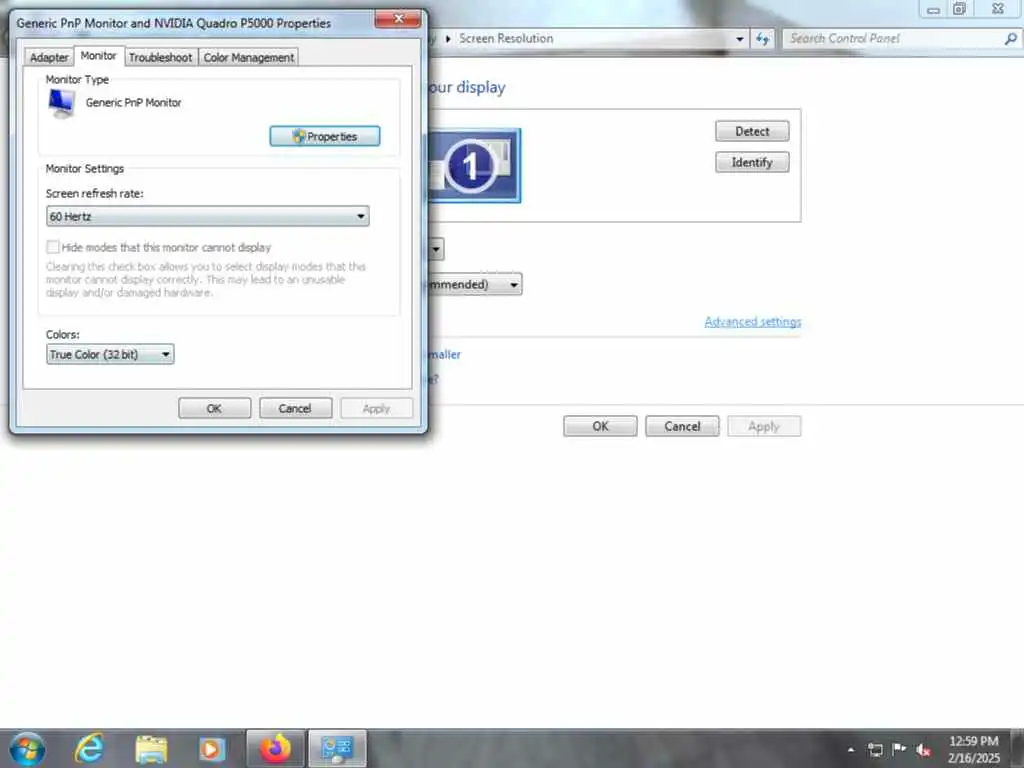Click the network tray icon
This screenshot has width=1024, height=768.
click(x=875, y=750)
